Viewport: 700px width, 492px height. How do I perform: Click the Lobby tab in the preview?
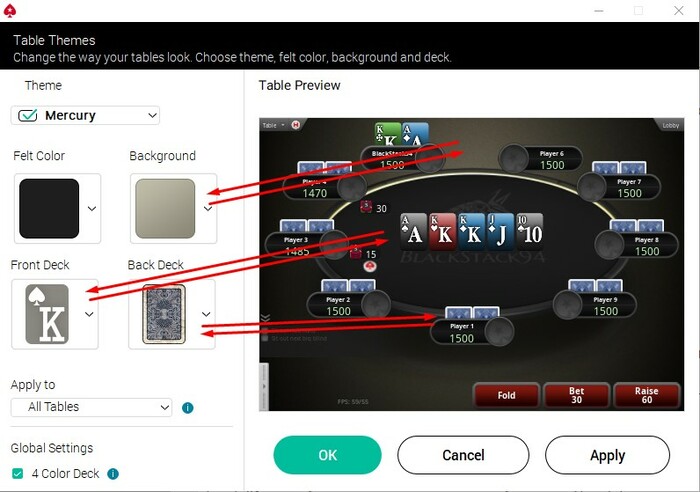tap(670, 125)
